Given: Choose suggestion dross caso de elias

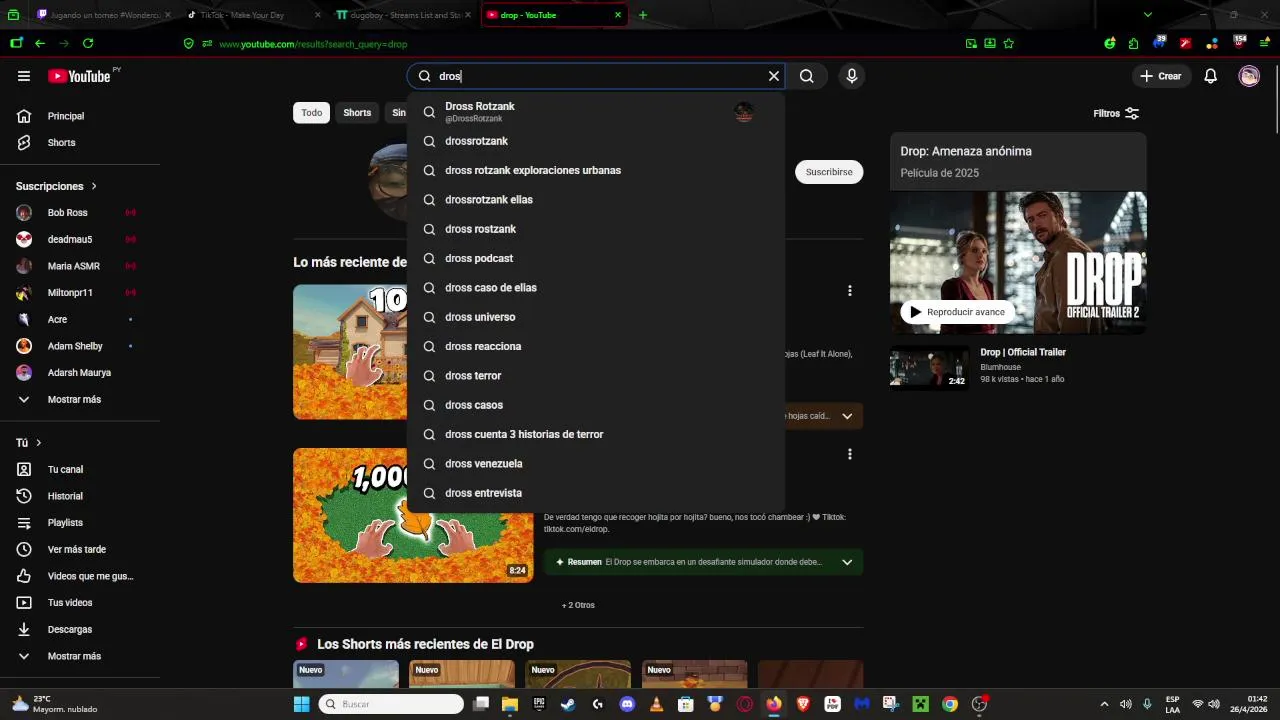Looking at the screenshot, I should (x=596, y=288).
